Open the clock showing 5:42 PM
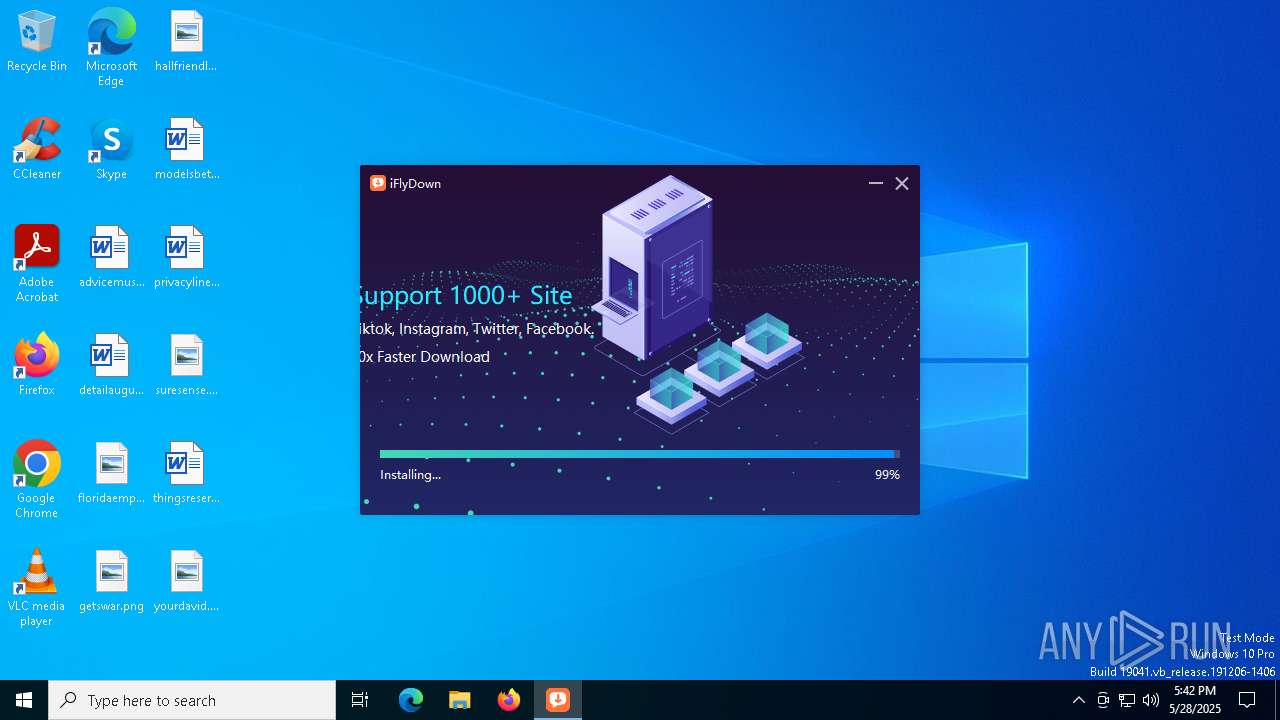 (1195, 700)
